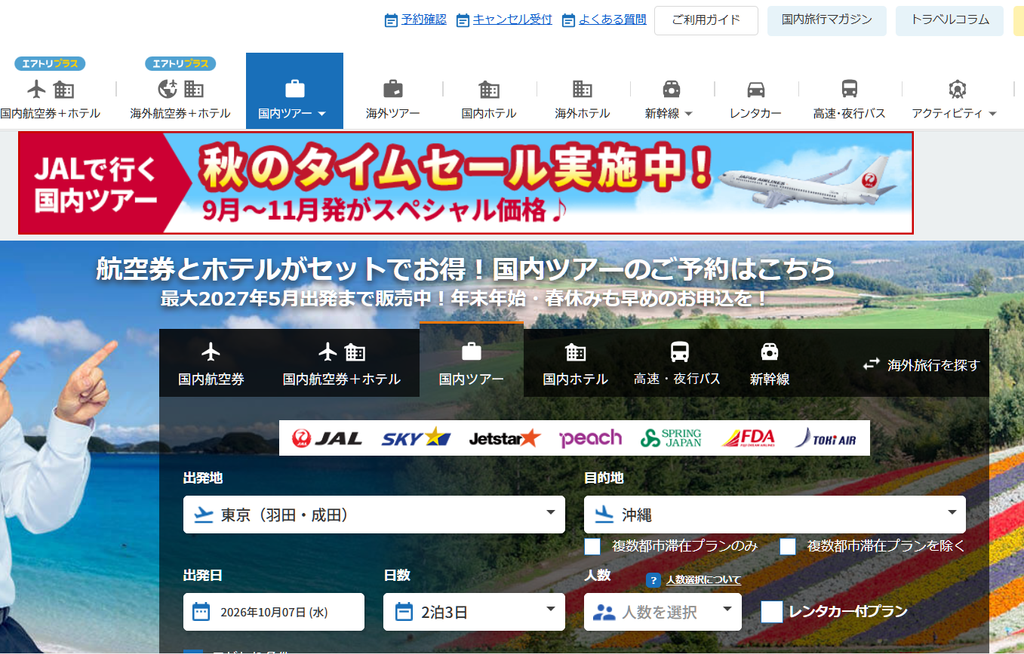
Task: Select 海外航空券+ホテル globe icon in navigation
Action: click(168, 89)
